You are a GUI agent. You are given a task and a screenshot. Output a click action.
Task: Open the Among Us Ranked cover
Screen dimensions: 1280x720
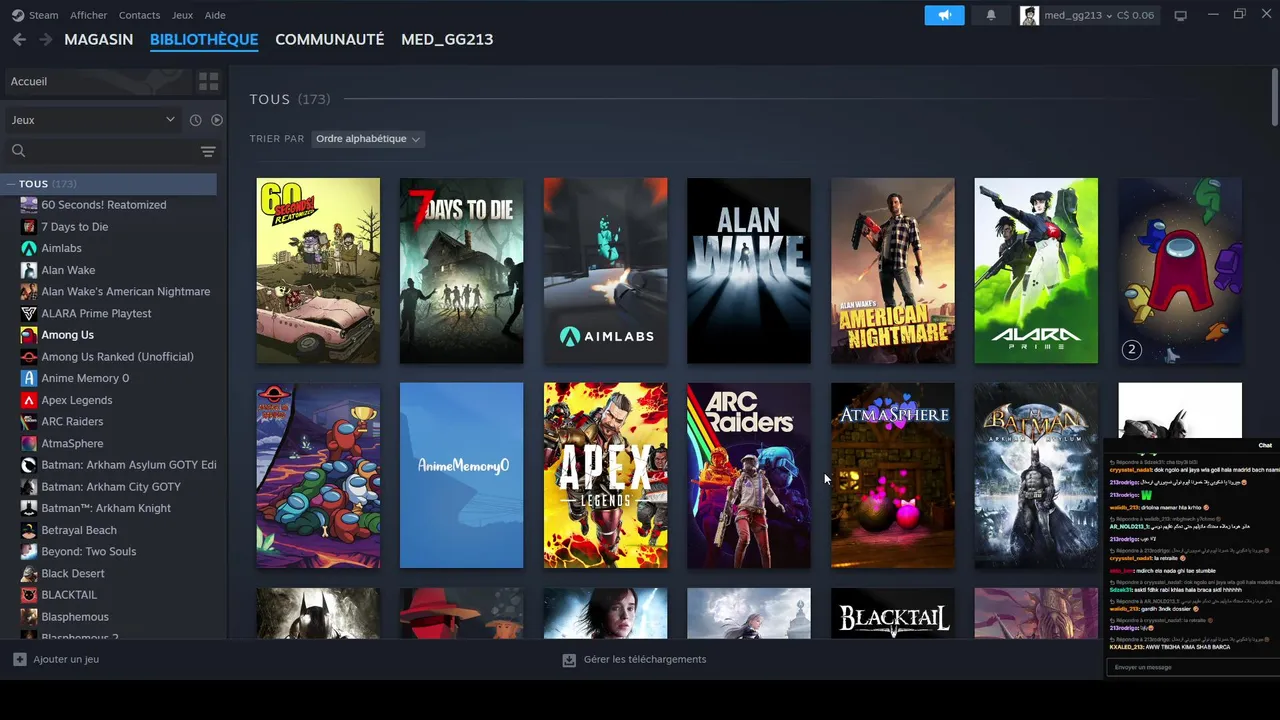tap(318, 475)
